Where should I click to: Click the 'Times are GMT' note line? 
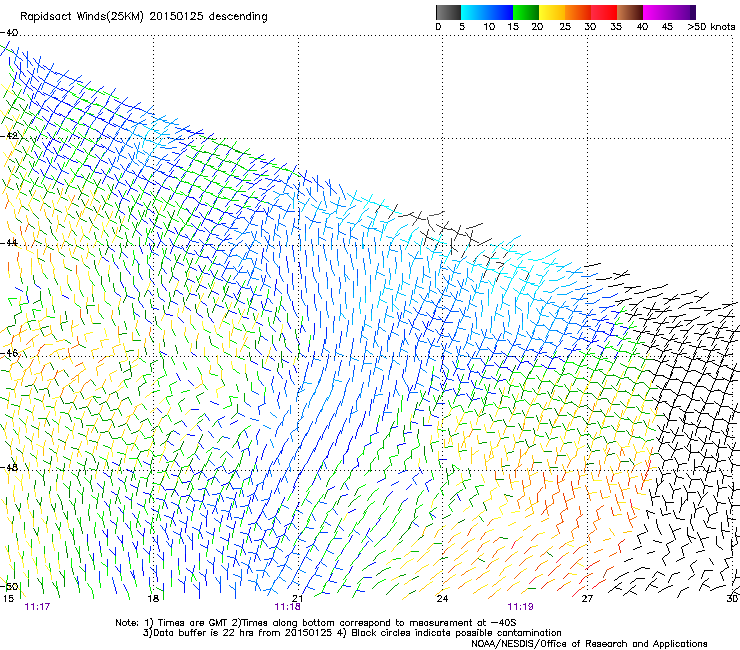316,623
